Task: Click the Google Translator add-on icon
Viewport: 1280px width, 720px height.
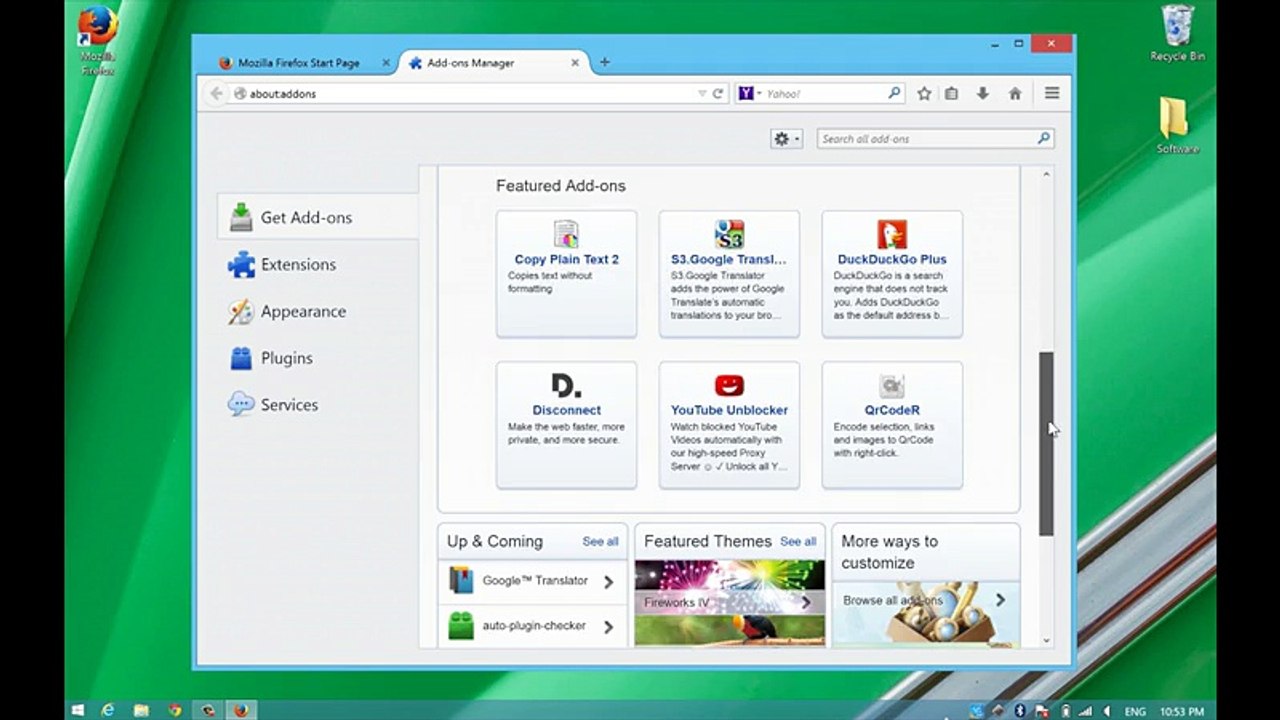Action: 460,580
